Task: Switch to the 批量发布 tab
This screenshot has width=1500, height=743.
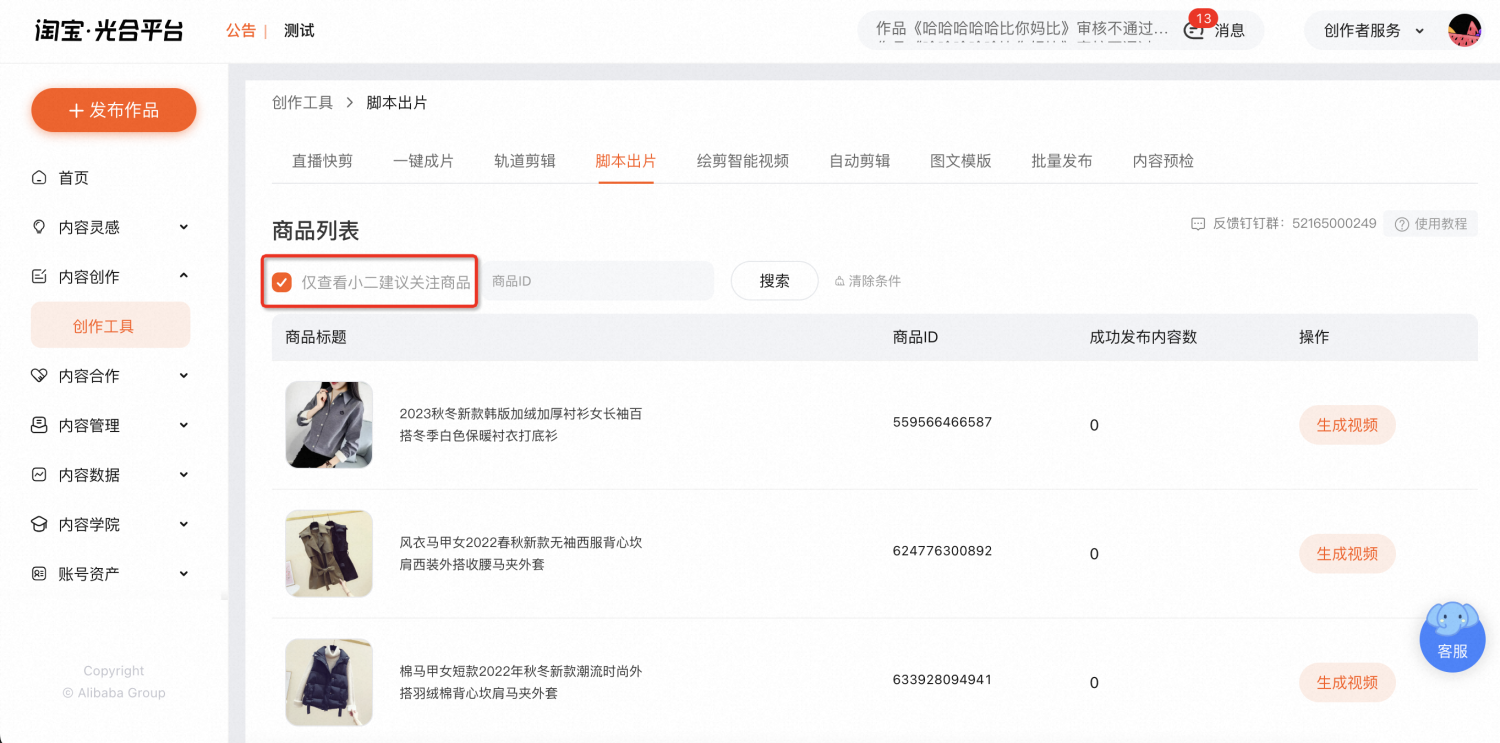Action: point(1061,161)
